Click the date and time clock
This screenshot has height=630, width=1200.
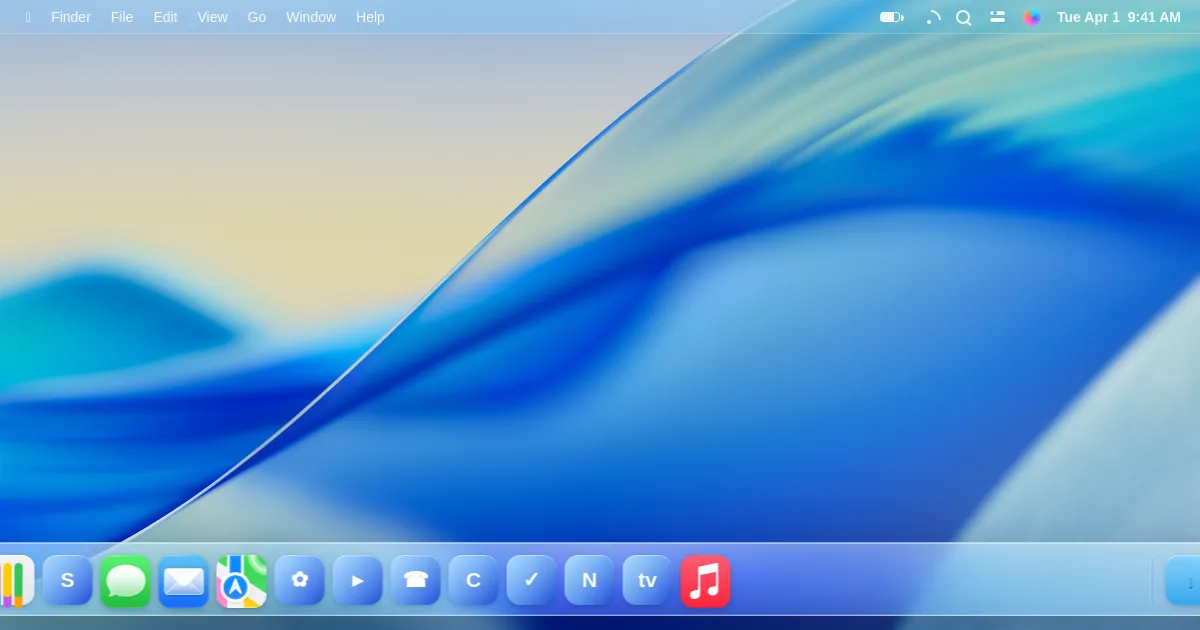[1118, 17]
